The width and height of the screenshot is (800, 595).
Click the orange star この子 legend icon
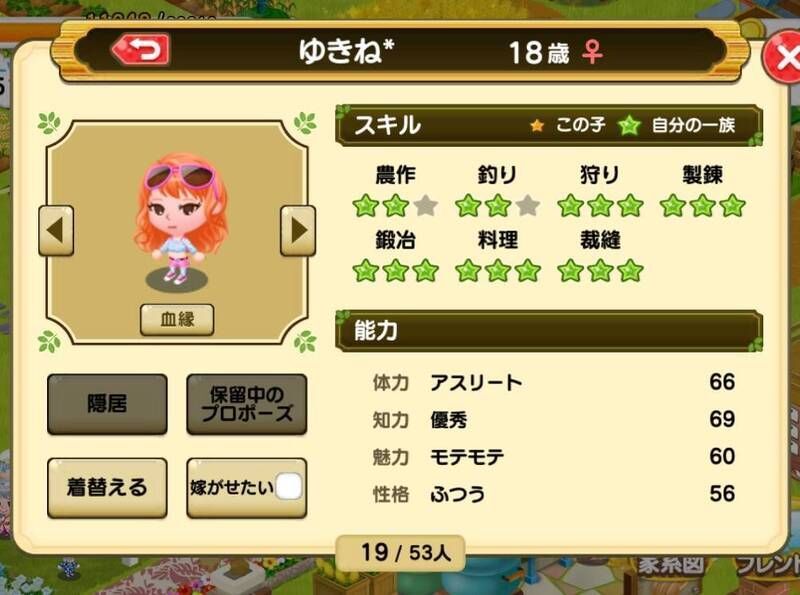537,125
